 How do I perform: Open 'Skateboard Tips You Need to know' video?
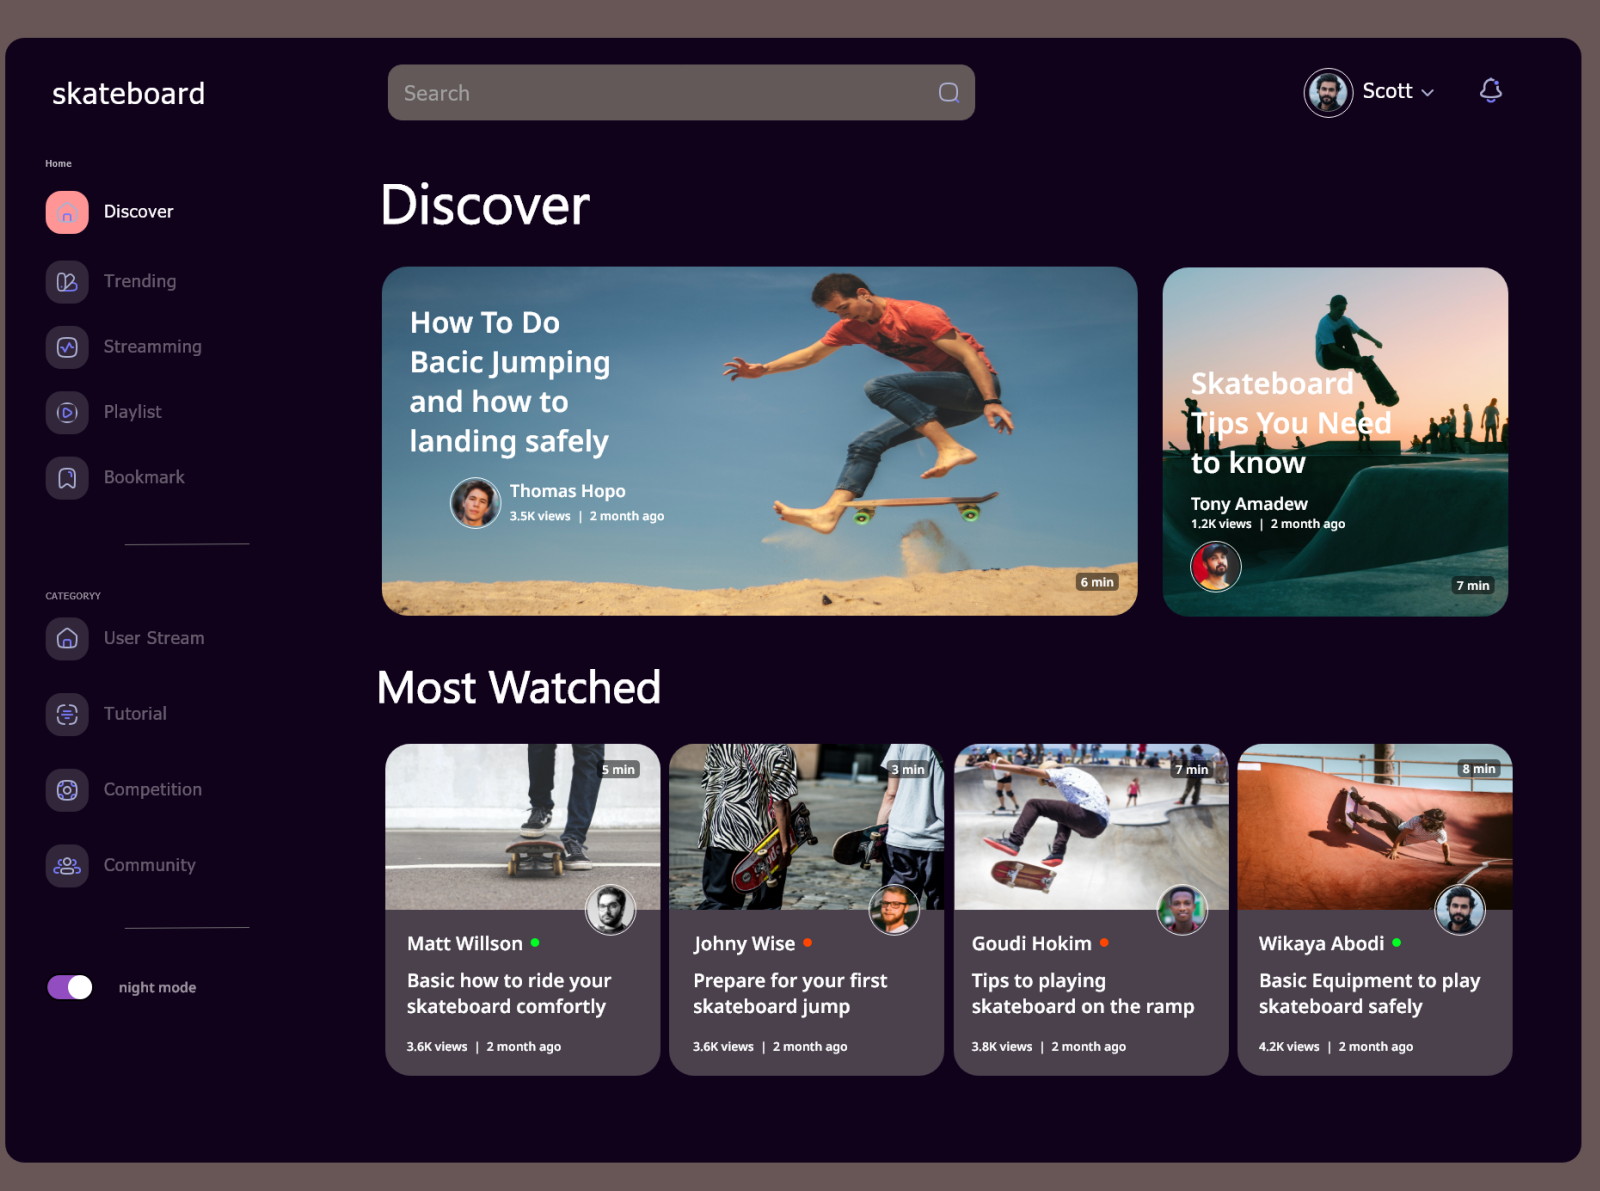pyautogui.click(x=1335, y=440)
